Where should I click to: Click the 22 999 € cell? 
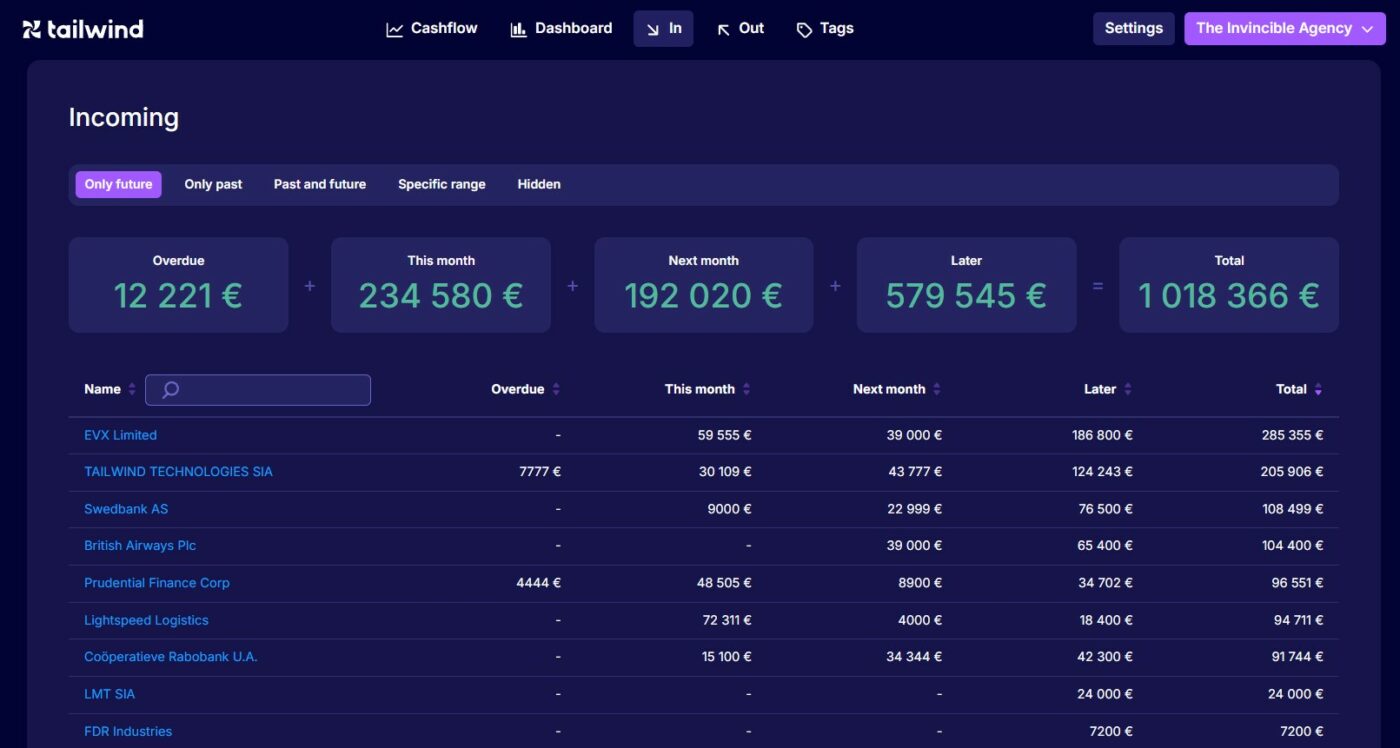[x=915, y=509]
